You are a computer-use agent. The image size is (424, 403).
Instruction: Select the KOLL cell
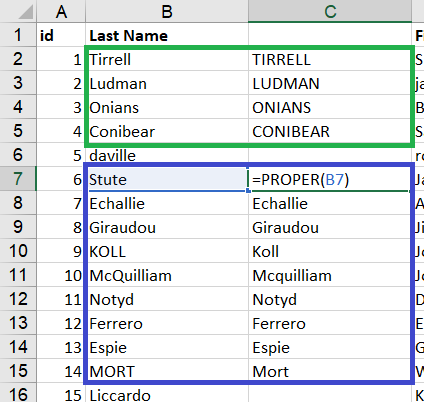pos(167,251)
